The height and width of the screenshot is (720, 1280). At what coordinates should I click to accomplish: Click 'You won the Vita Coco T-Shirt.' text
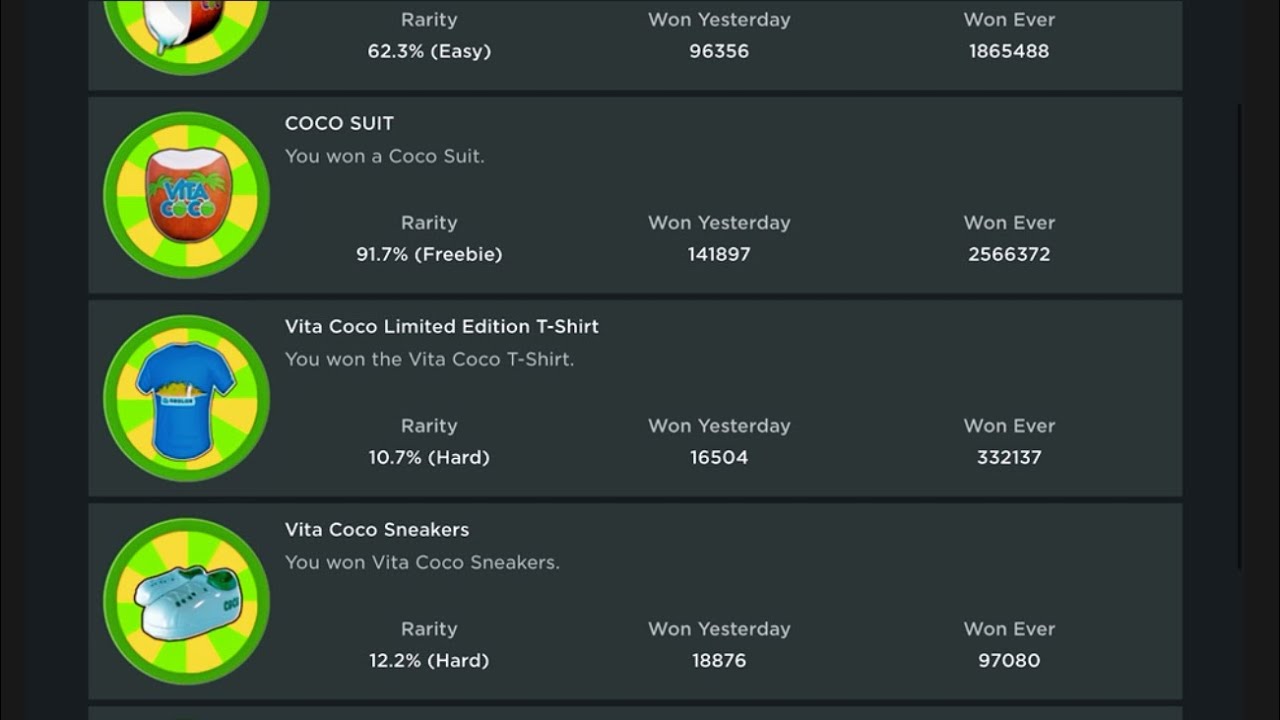[x=429, y=359]
